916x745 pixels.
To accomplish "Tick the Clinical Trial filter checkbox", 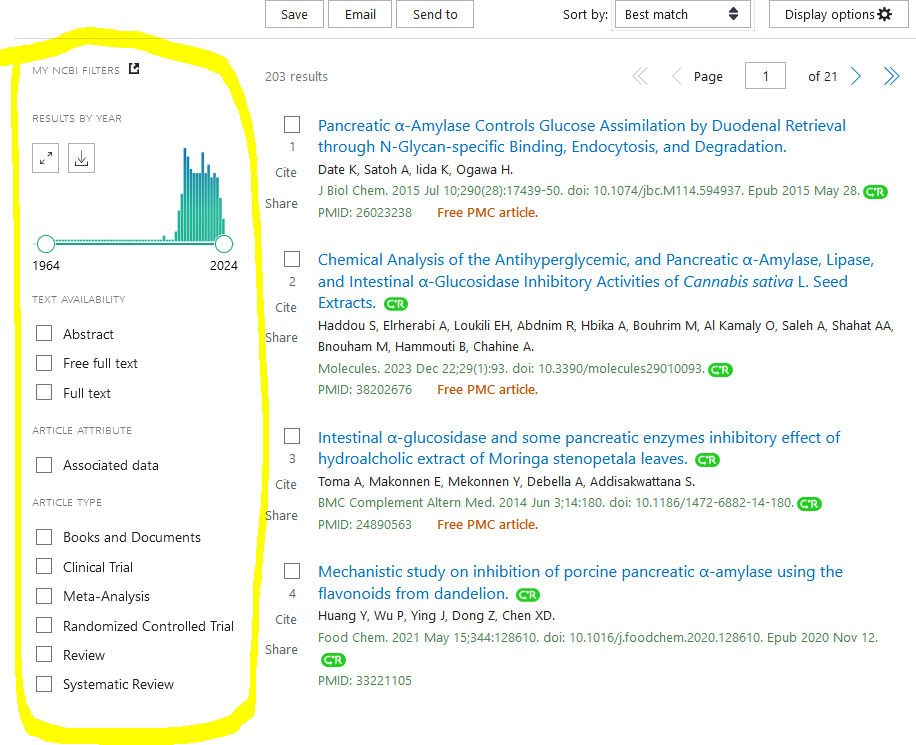I will pyautogui.click(x=44, y=567).
